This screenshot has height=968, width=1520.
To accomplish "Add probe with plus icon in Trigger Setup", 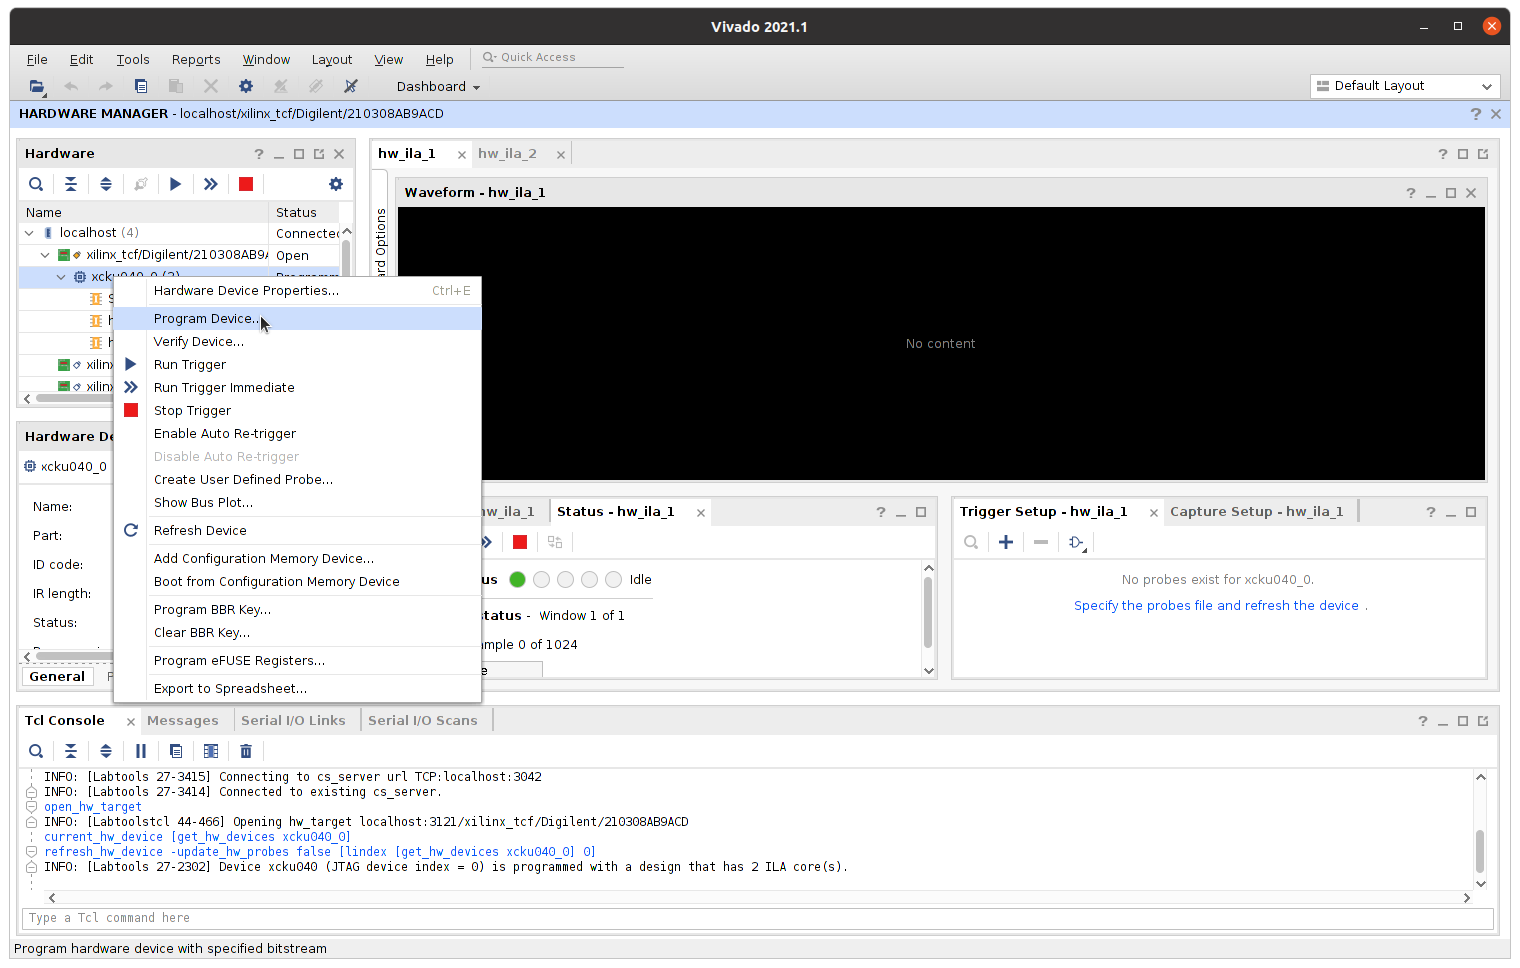I will pyautogui.click(x=1006, y=542).
